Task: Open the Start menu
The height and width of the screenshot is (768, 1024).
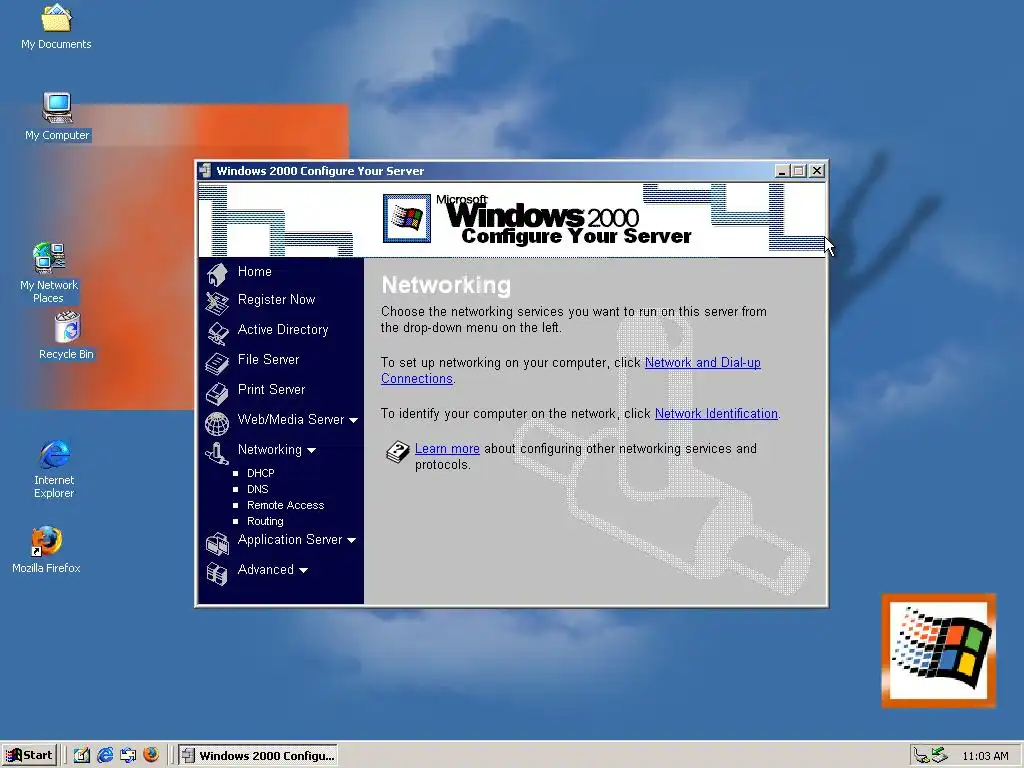Action: (x=29, y=756)
